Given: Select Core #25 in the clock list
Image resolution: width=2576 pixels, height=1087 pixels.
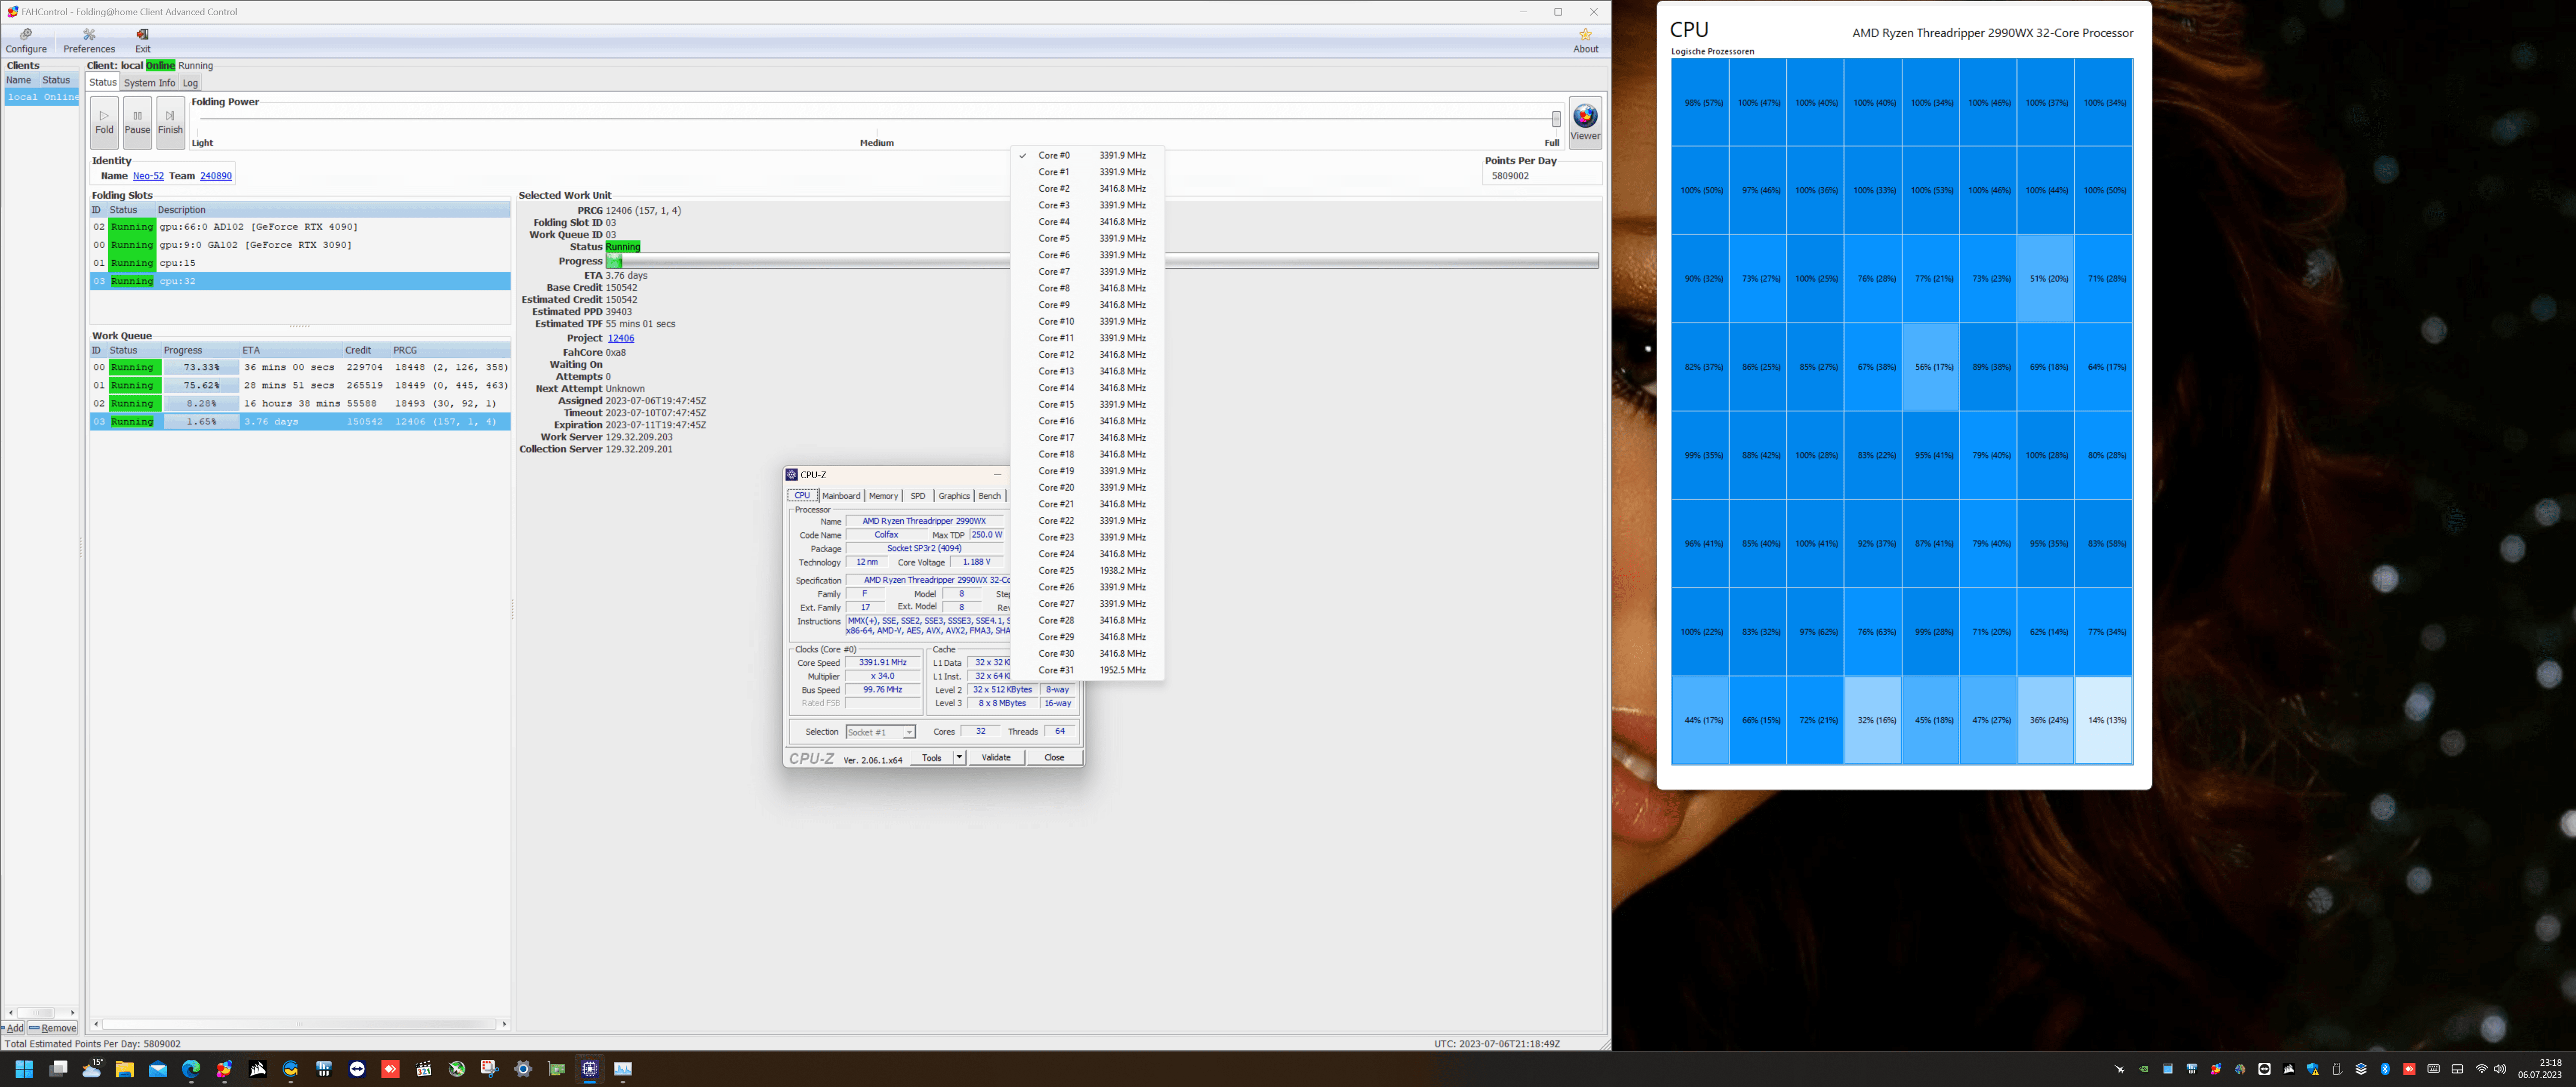Looking at the screenshot, I should pos(1056,571).
